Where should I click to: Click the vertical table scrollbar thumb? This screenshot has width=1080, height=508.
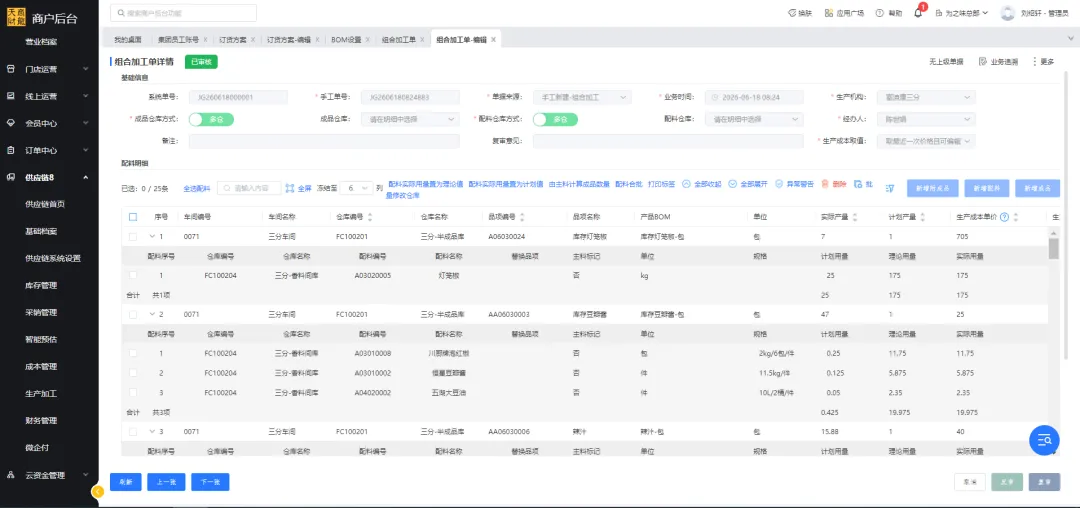(1053, 248)
